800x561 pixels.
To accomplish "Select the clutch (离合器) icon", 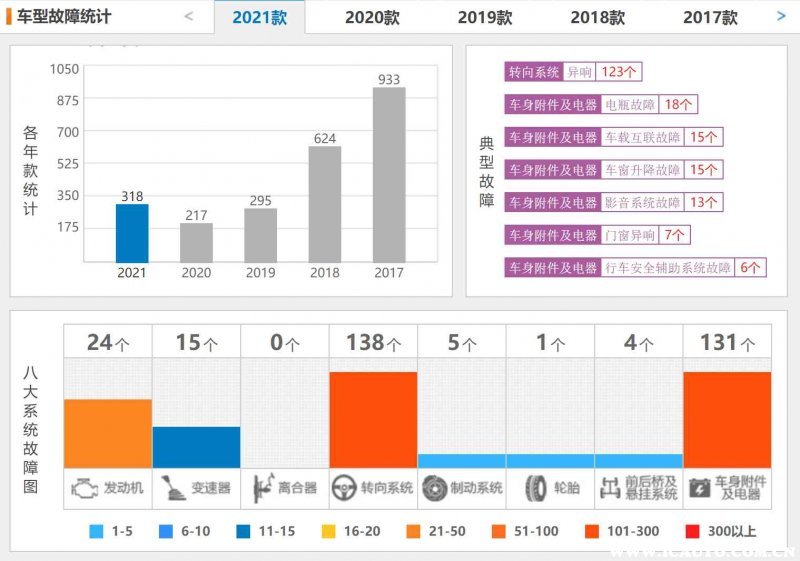I will (x=262, y=488).
